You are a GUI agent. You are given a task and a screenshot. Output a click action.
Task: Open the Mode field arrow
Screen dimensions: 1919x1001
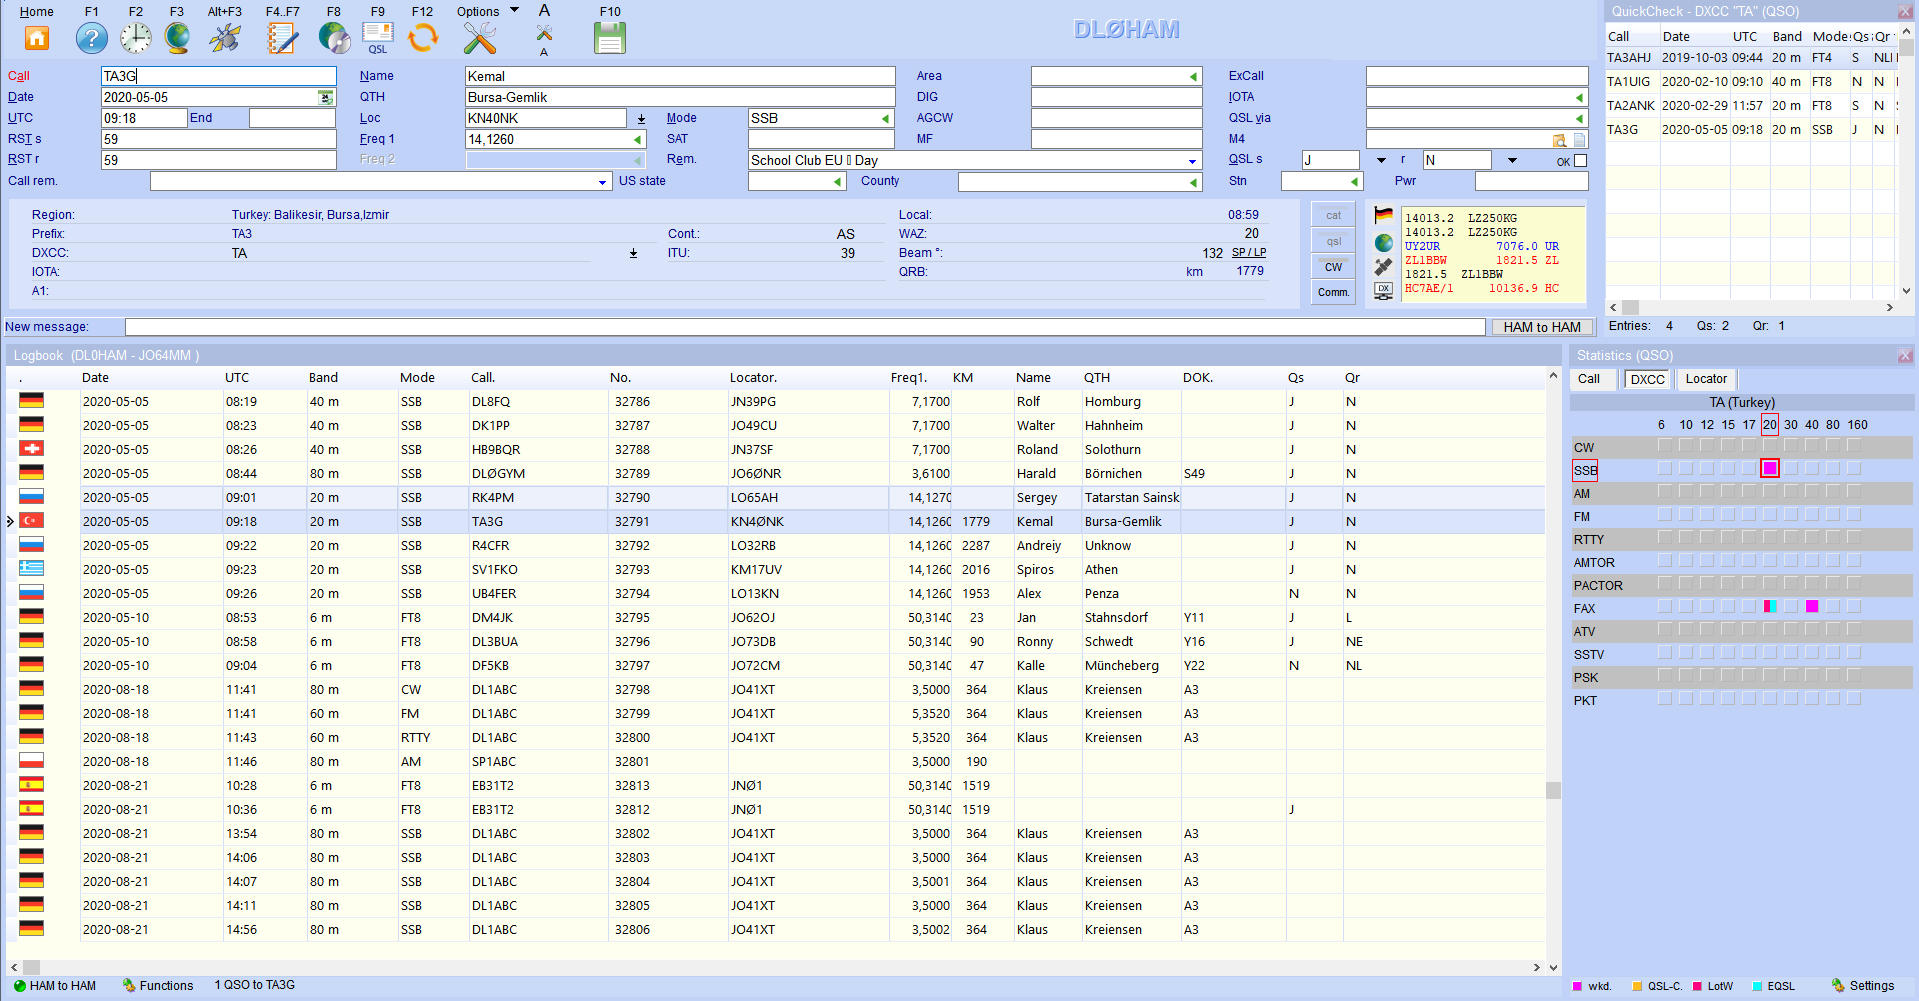click(x=885, y=119)
